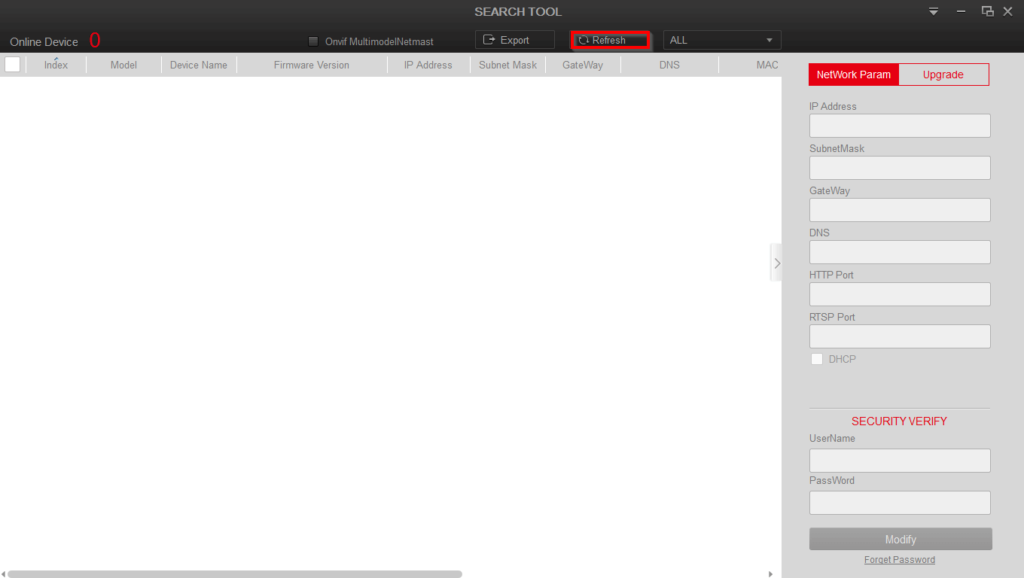This screenshot has height=578, width=1024.
Task: Open the title bar dropdown menu icon
Action: 933,12
